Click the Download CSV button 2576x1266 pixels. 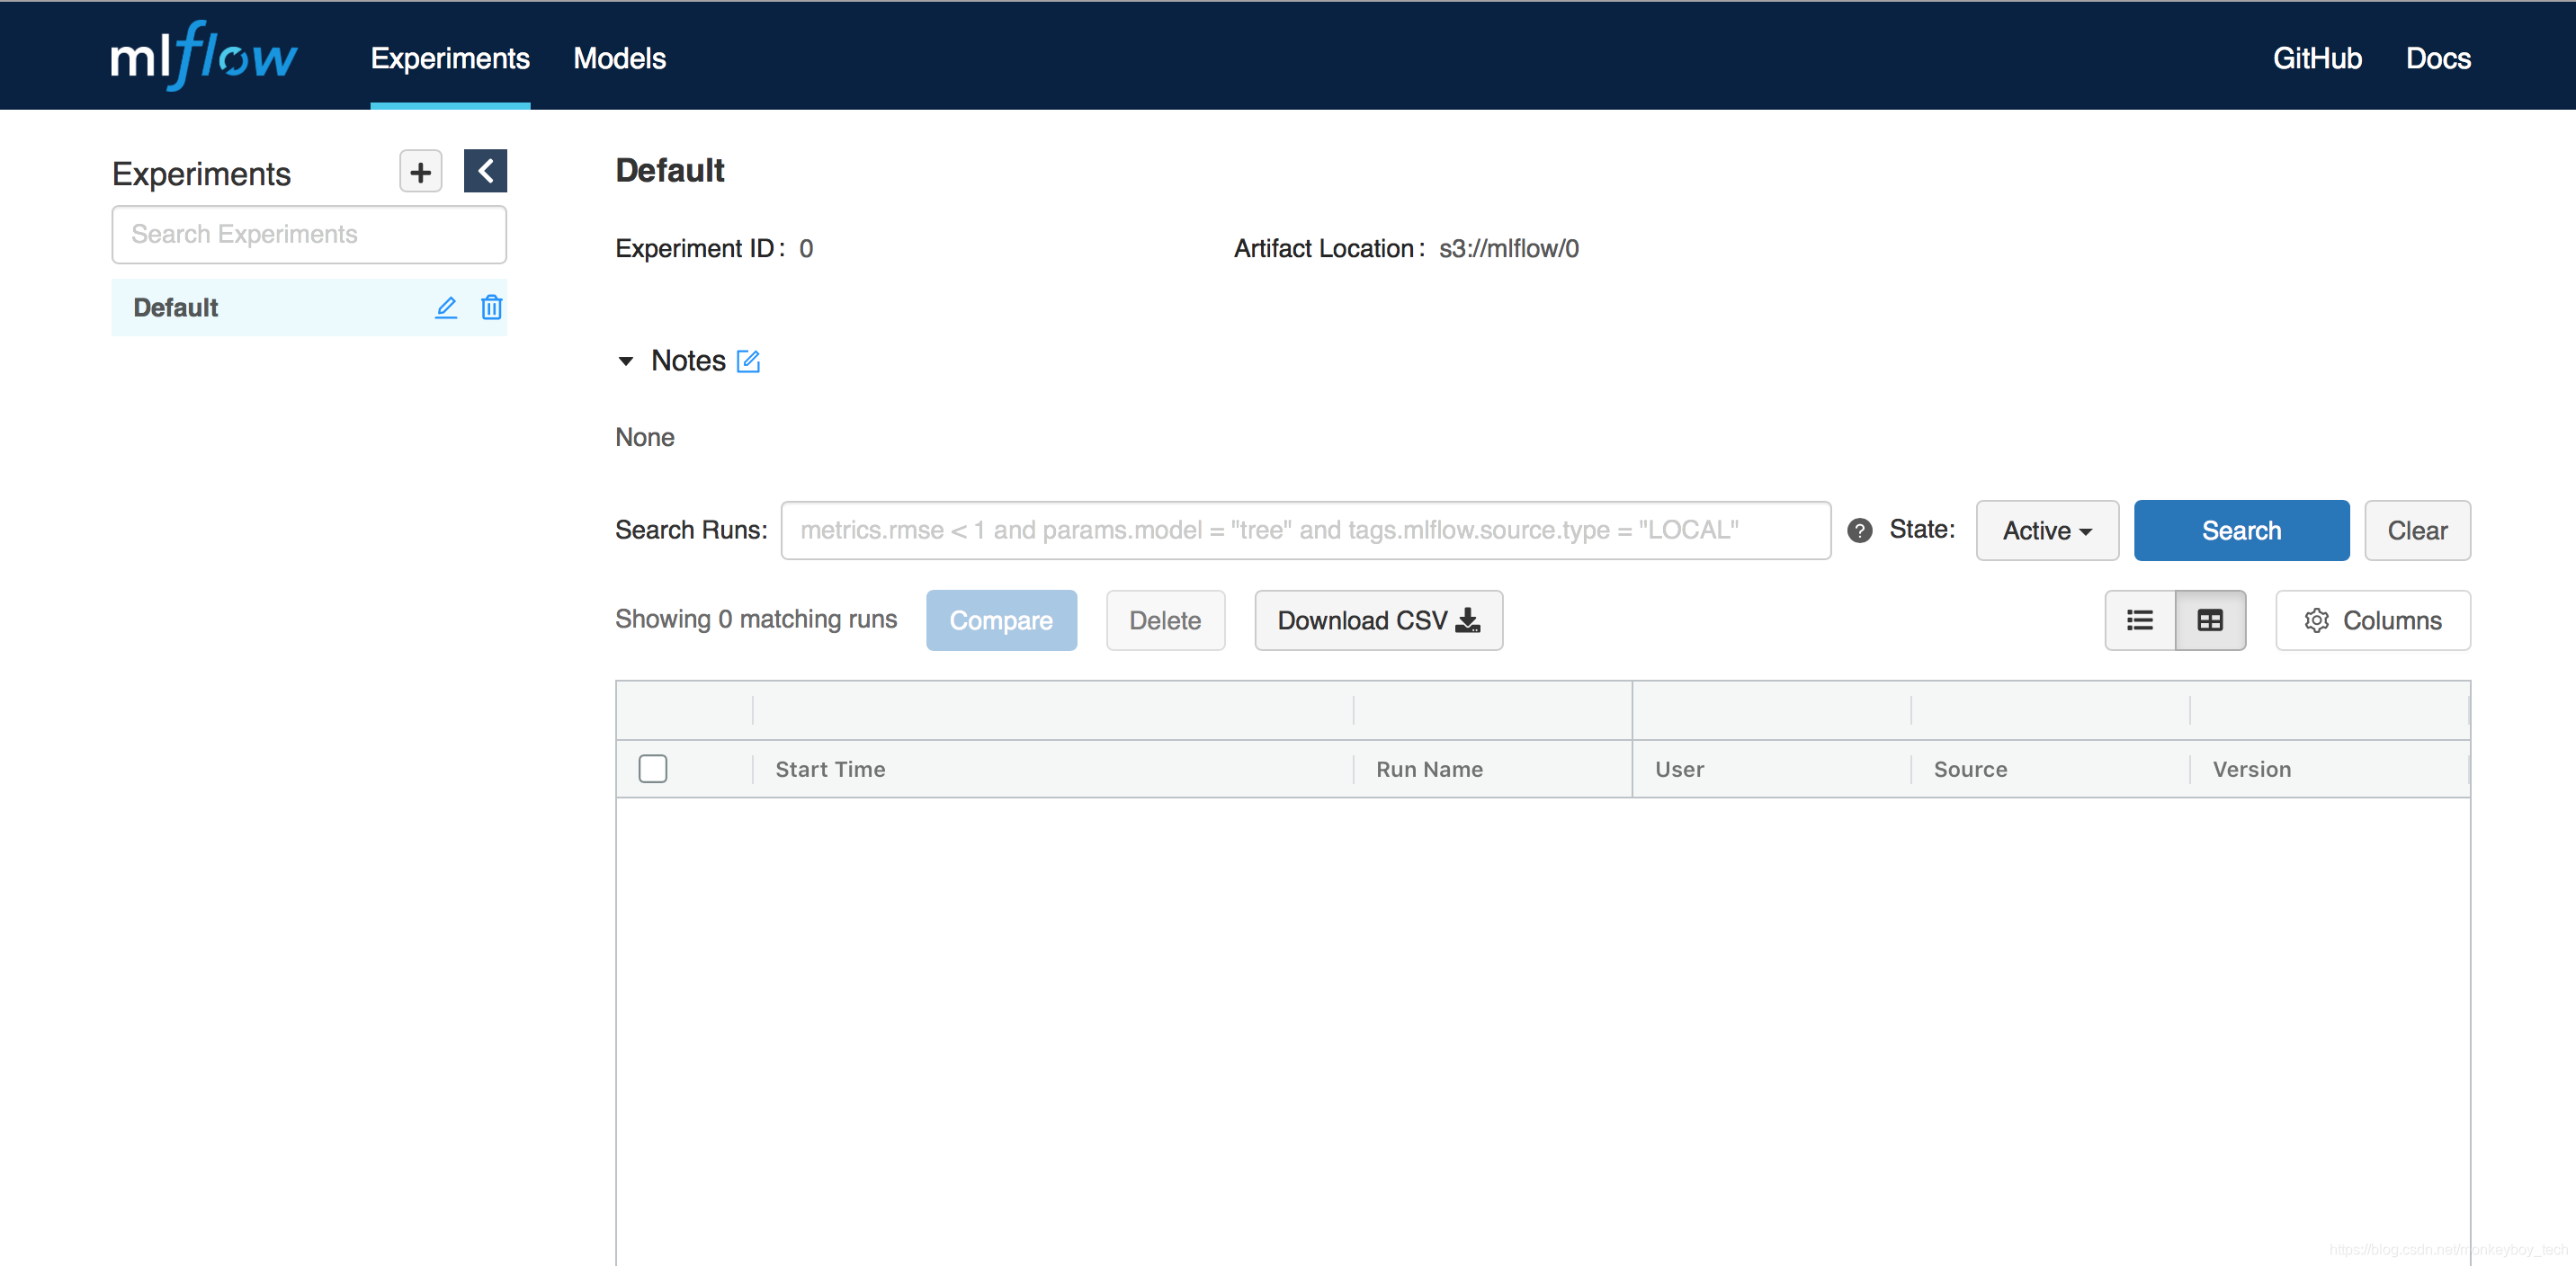pos(1372,620)
